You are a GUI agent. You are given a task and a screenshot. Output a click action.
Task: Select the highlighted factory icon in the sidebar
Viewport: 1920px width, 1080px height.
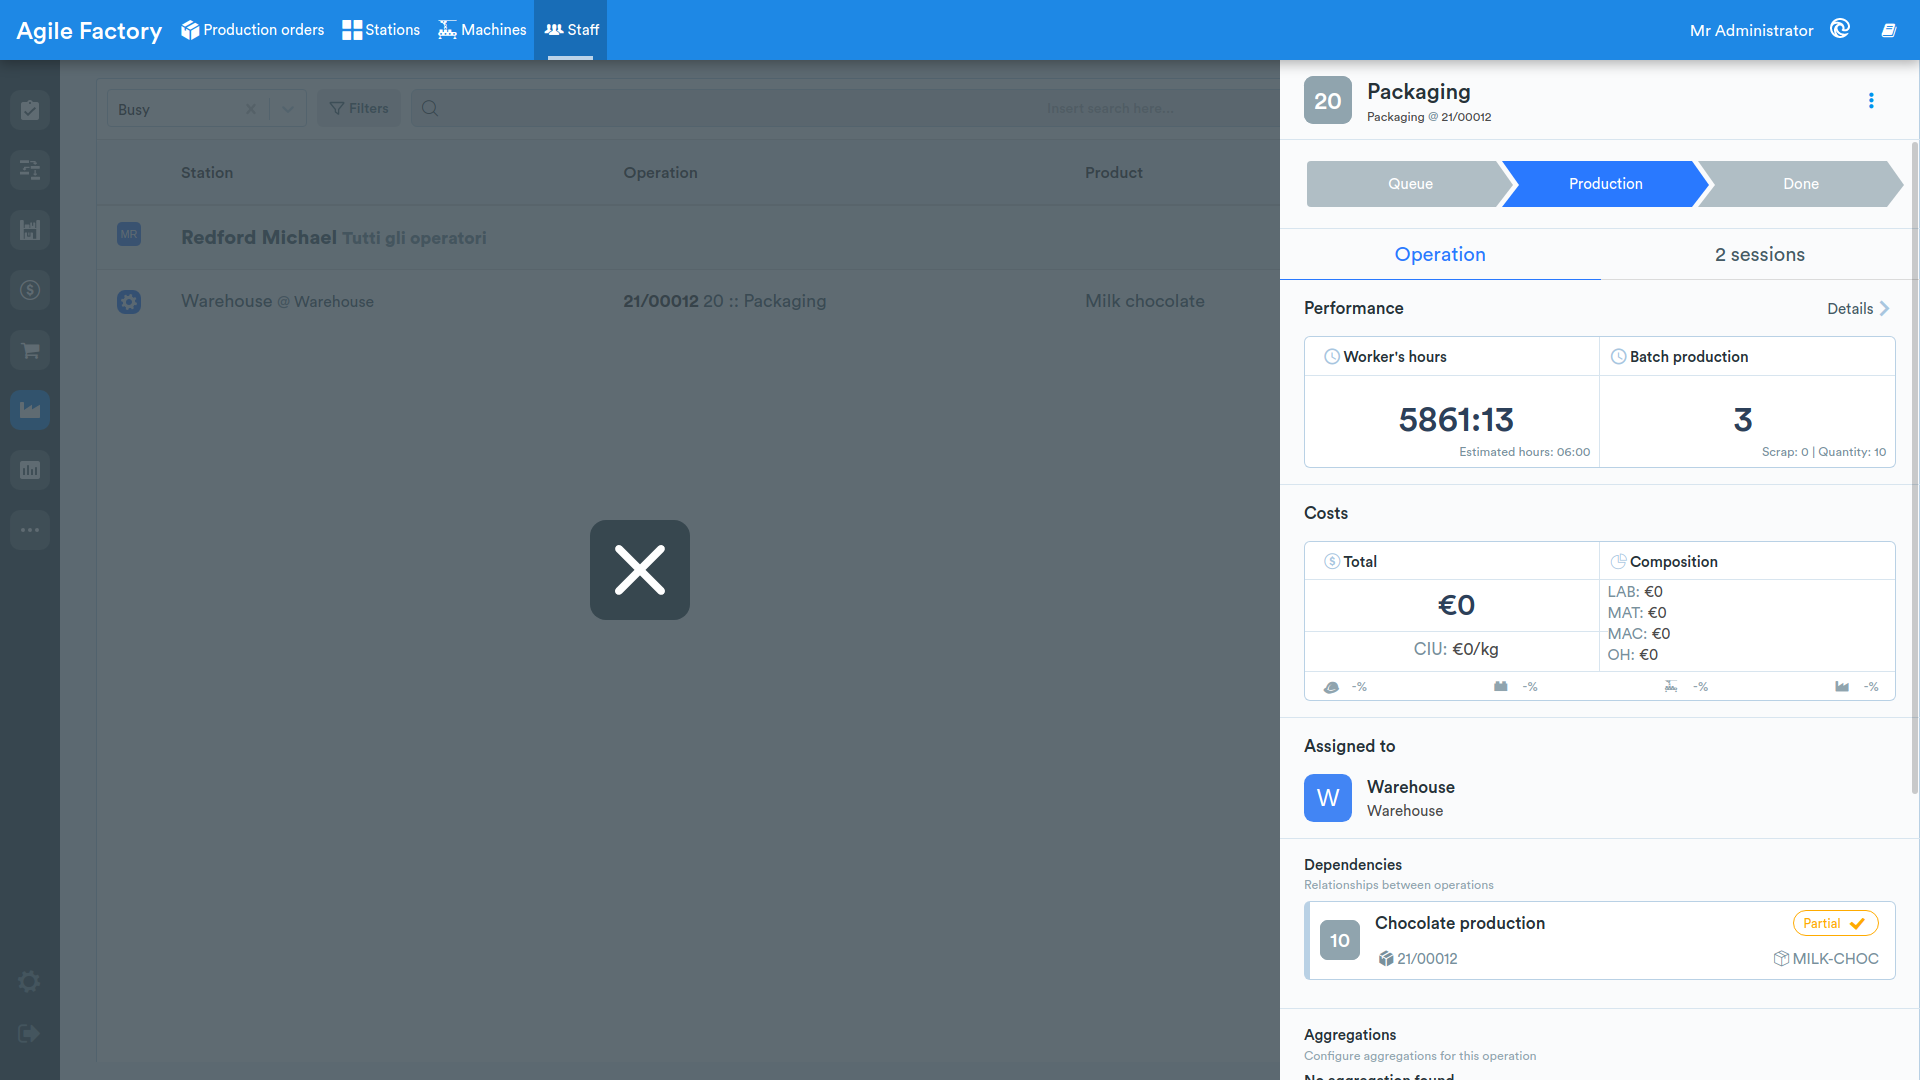click(x=30, y=410)
